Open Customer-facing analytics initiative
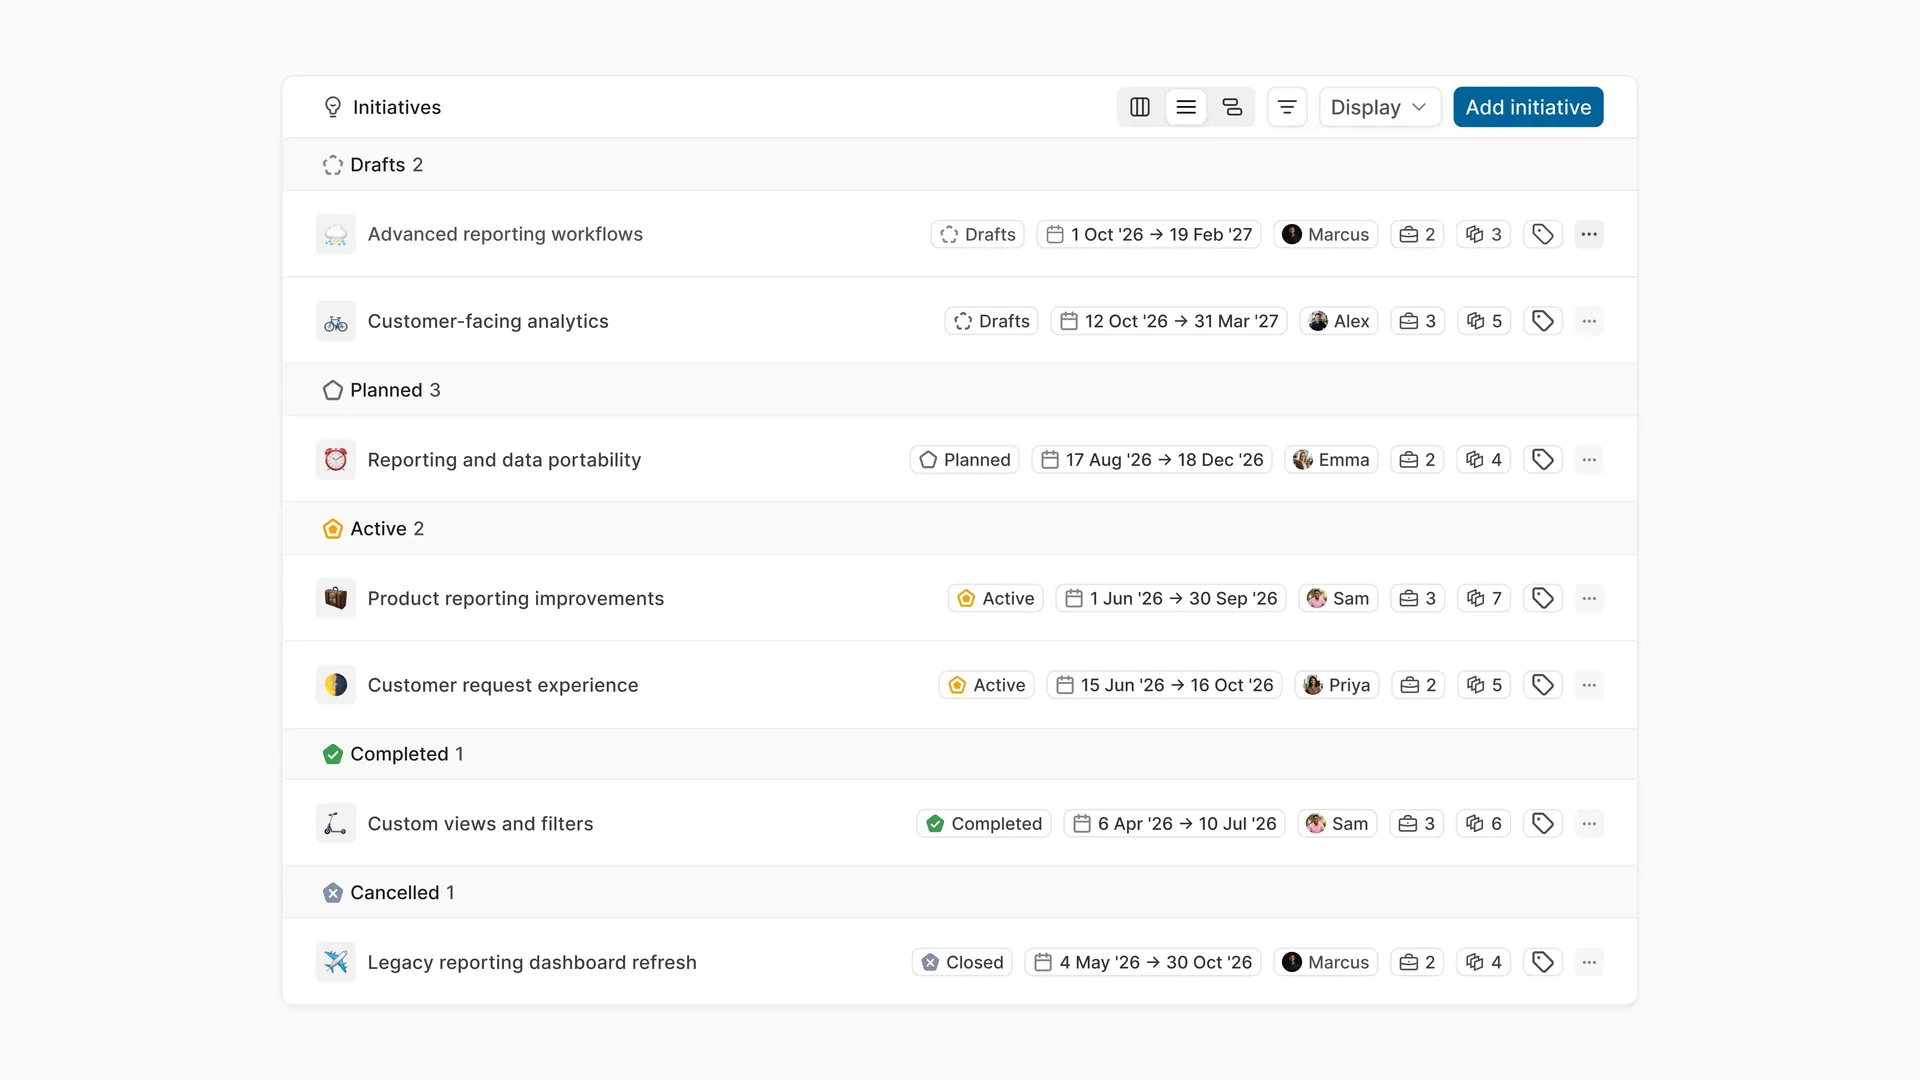Screen dimensions: 1920x1080 click(488, 321)
